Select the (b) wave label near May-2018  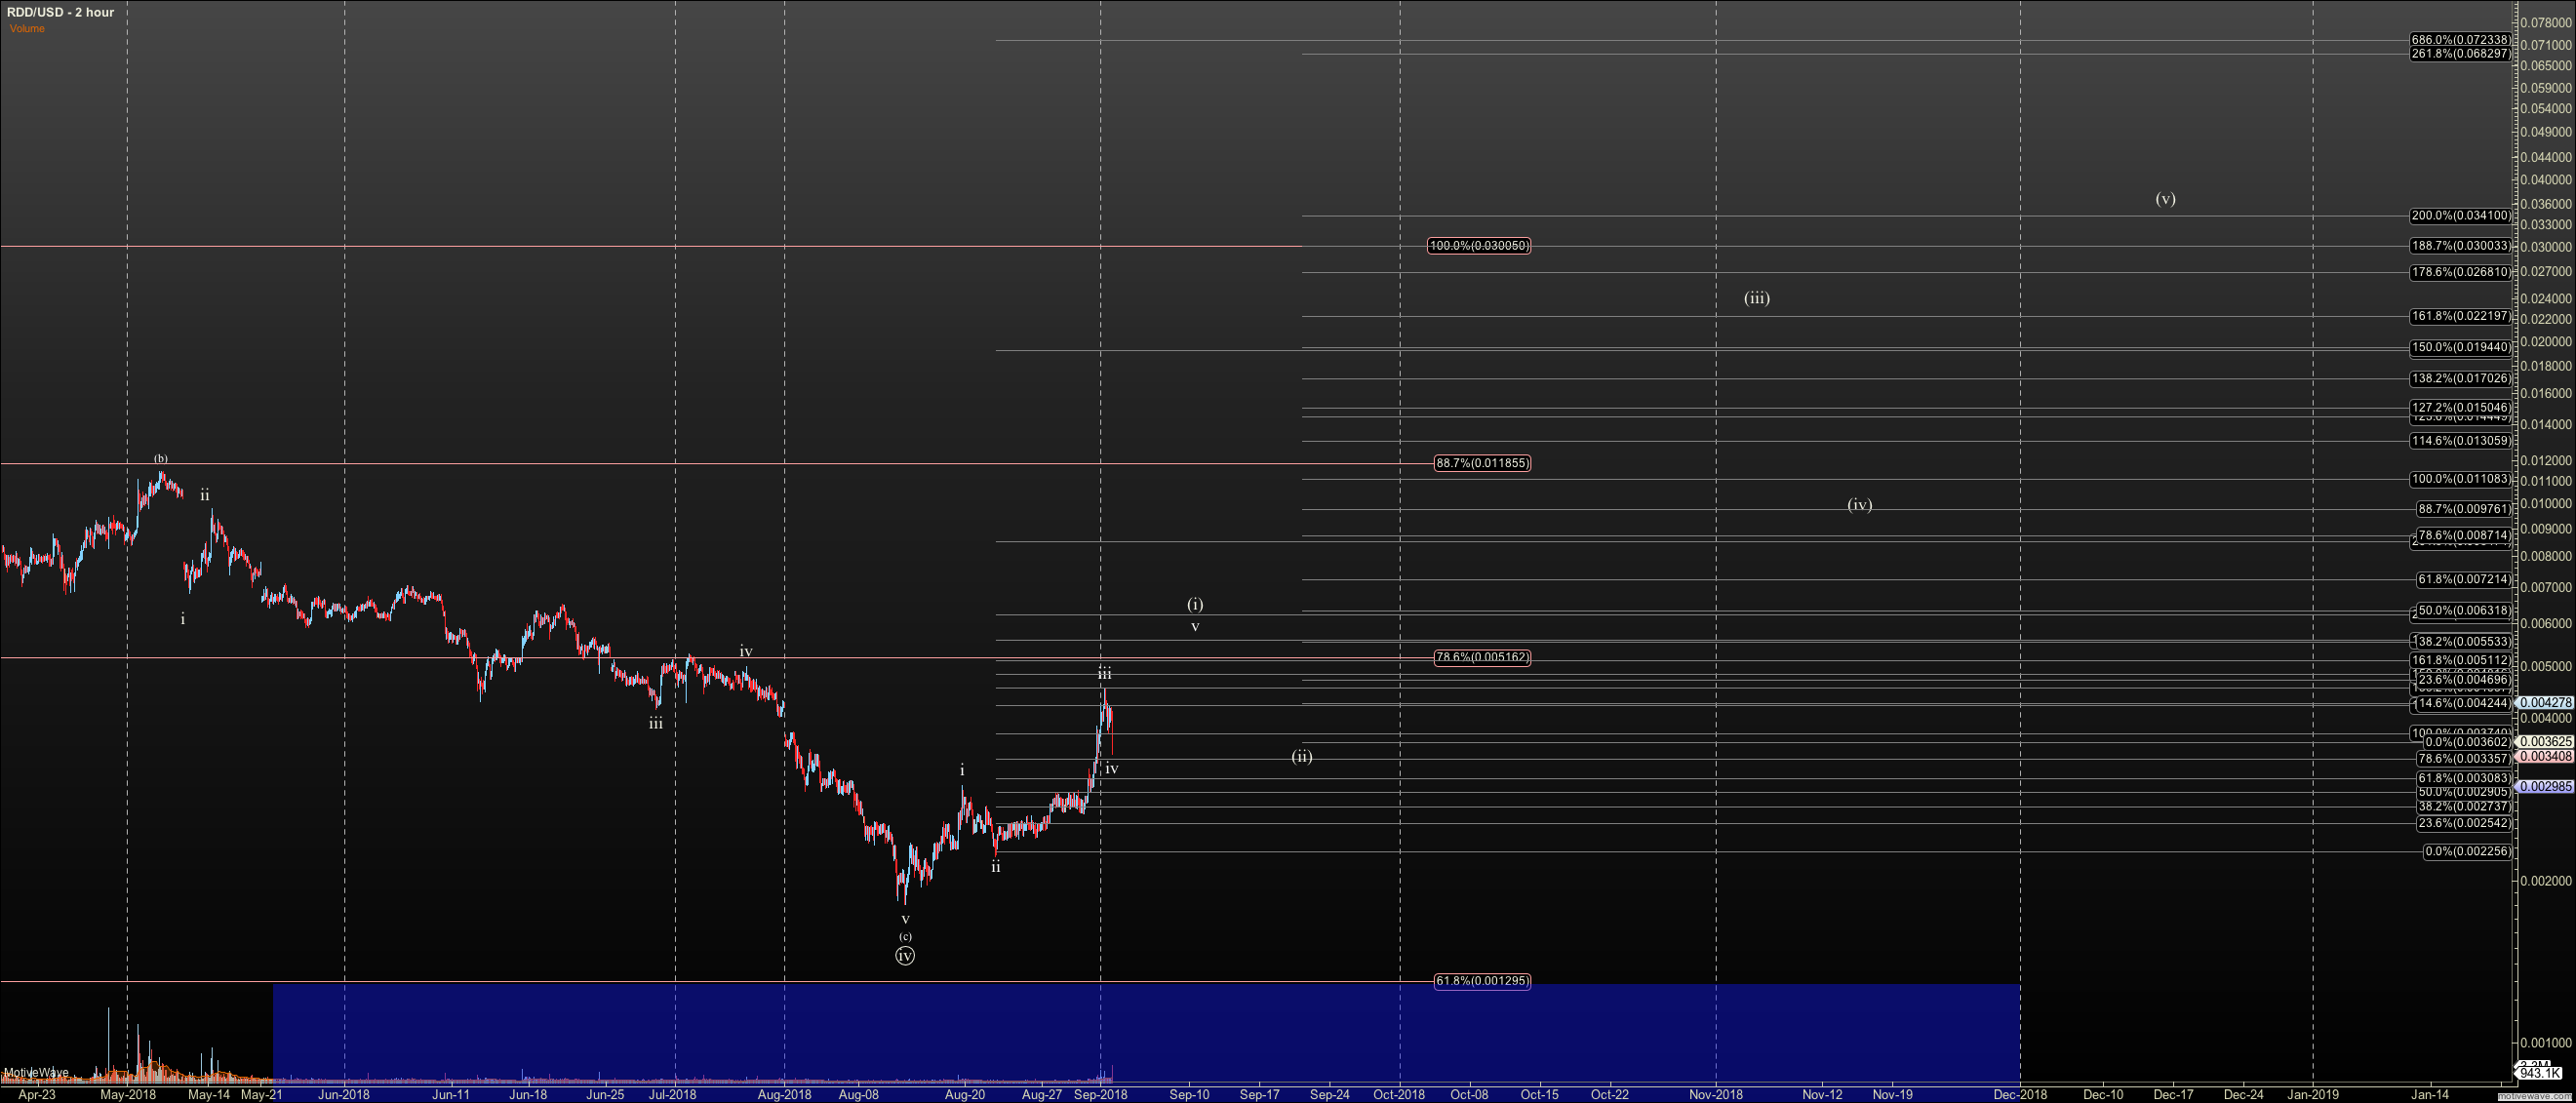(x=160, y=459)
